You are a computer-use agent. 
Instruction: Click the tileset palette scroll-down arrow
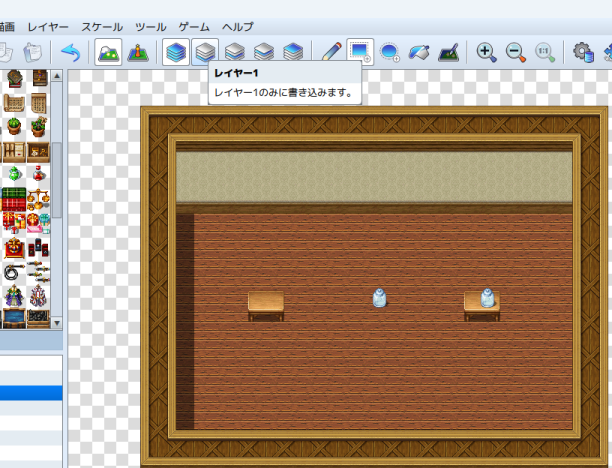57,323
